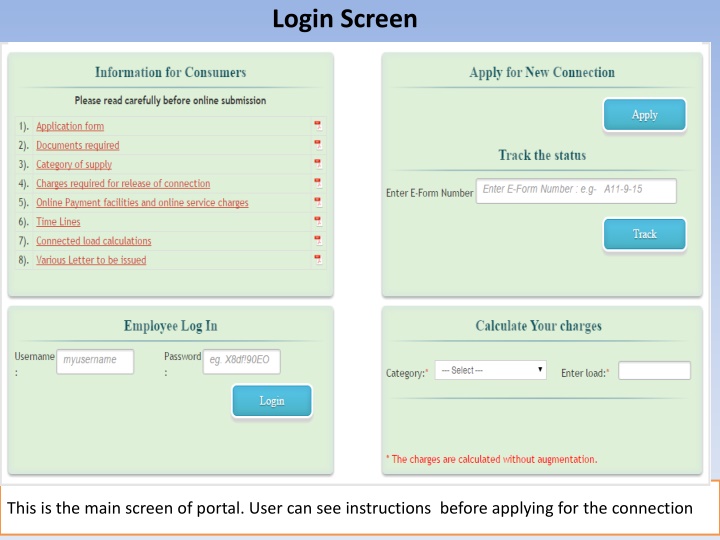Open the Application form link

pyautogui.click(x=70, y=126)
